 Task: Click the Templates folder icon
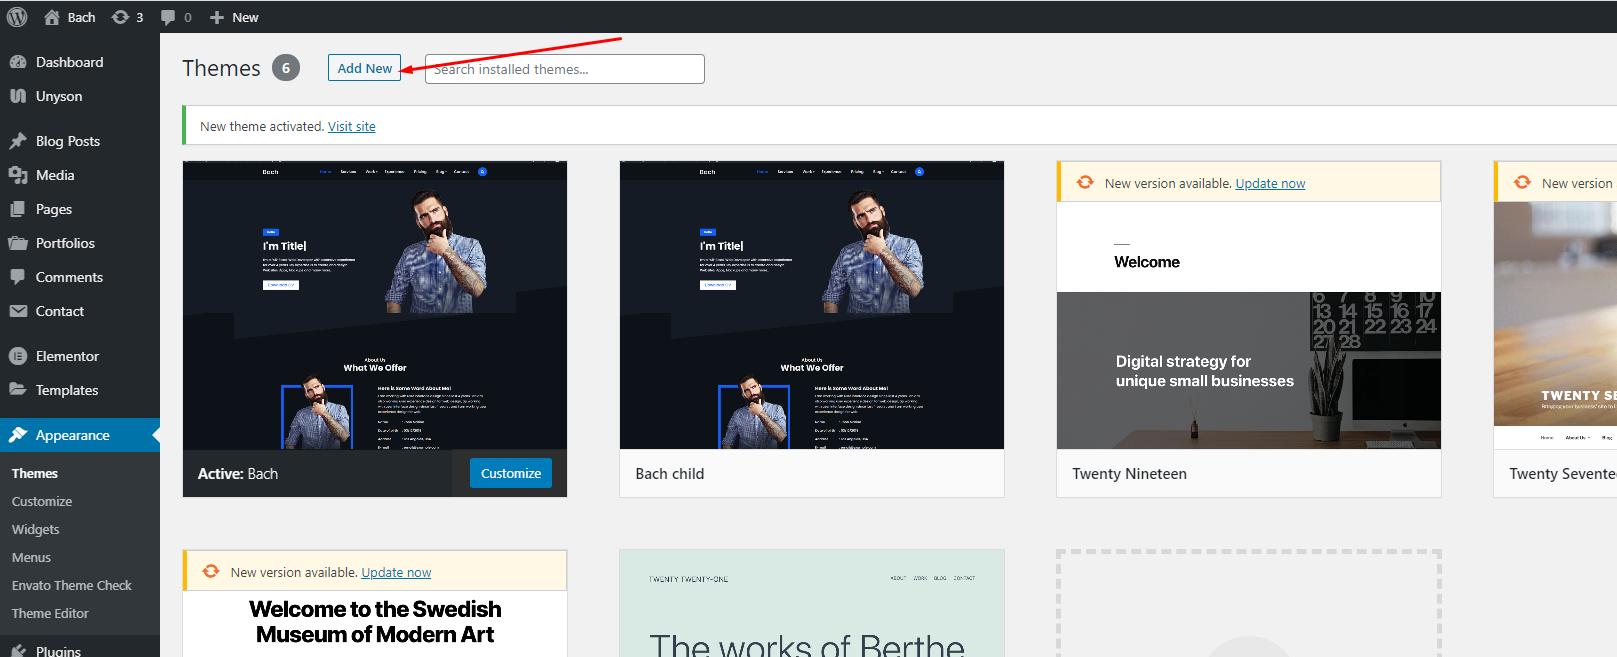pyautogui.click(x=18, y=390)
